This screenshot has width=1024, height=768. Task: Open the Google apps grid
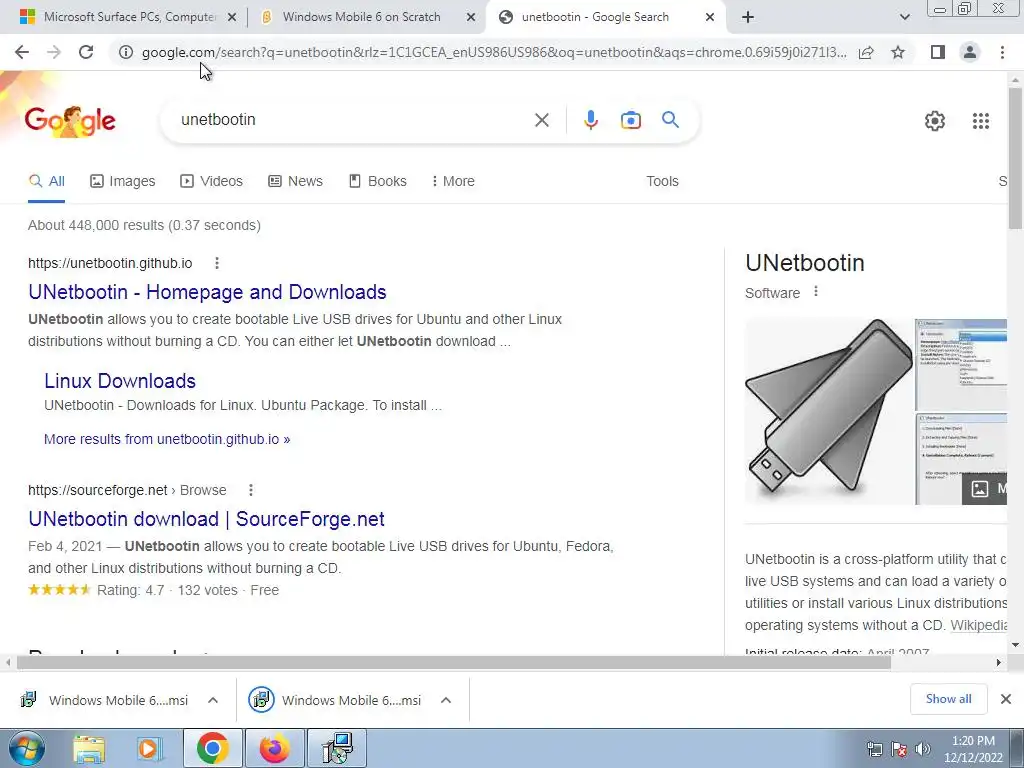coord(980,121)
